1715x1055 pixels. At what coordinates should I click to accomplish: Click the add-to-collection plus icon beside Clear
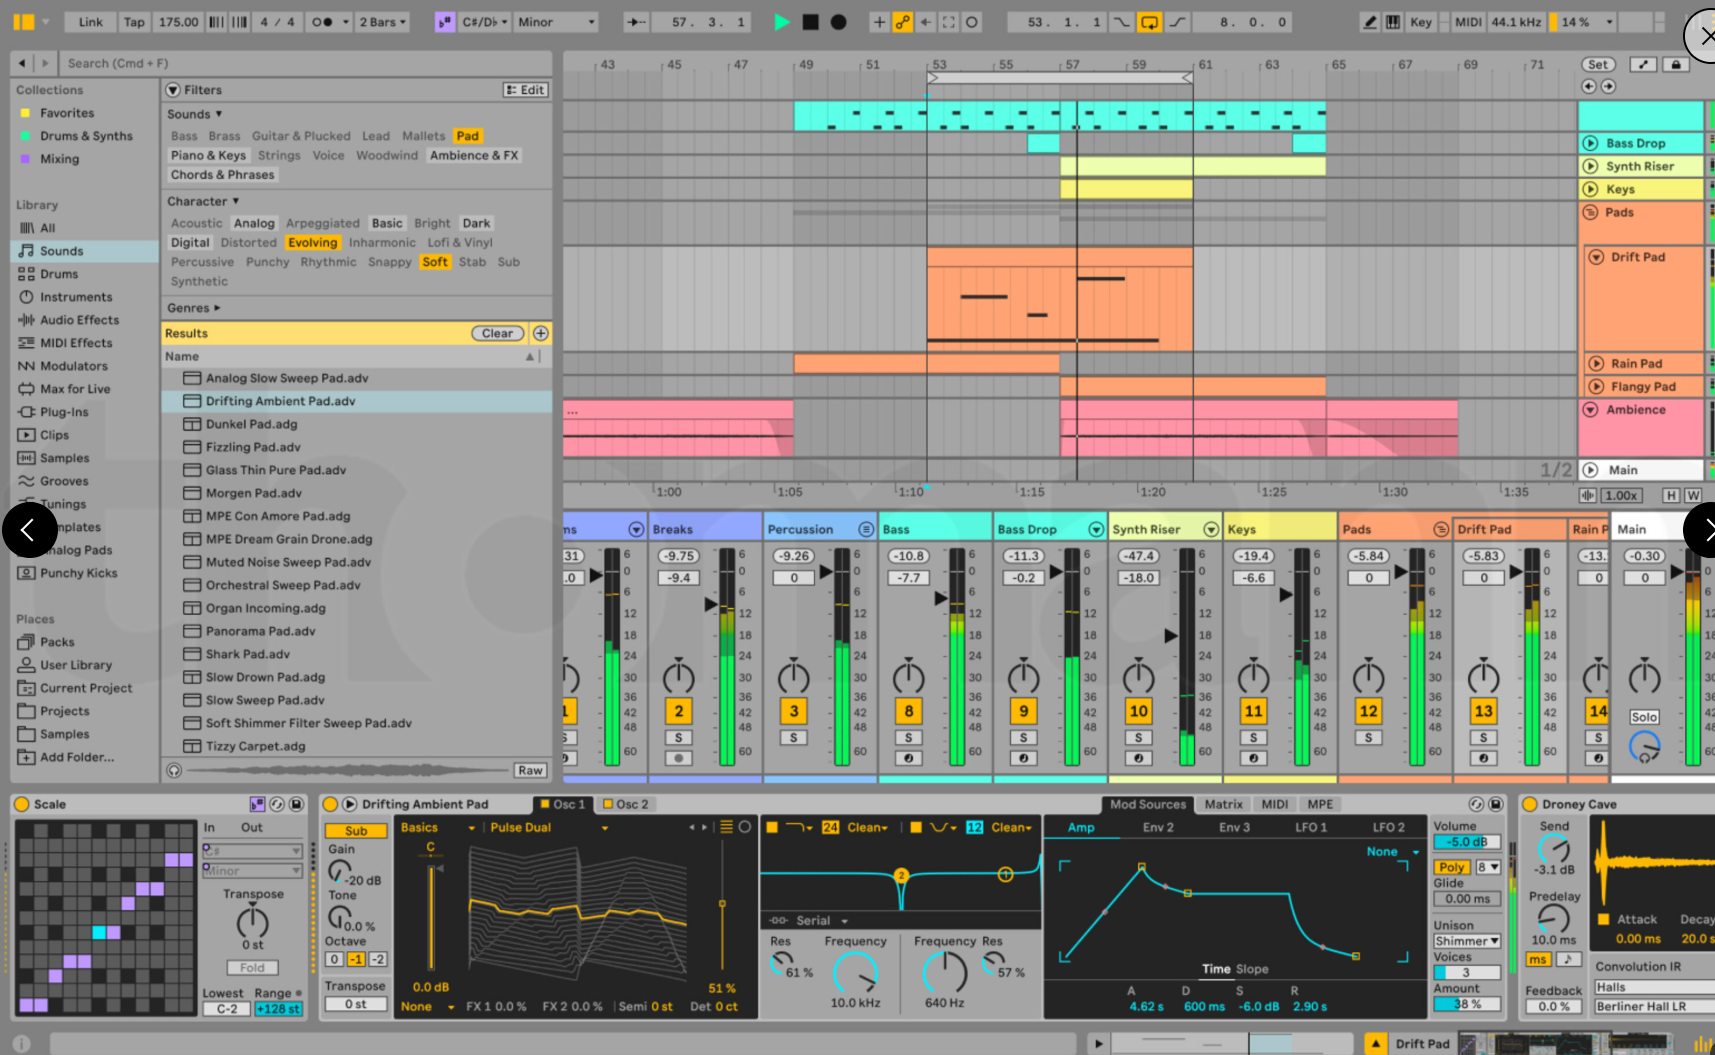pos(541,333)
